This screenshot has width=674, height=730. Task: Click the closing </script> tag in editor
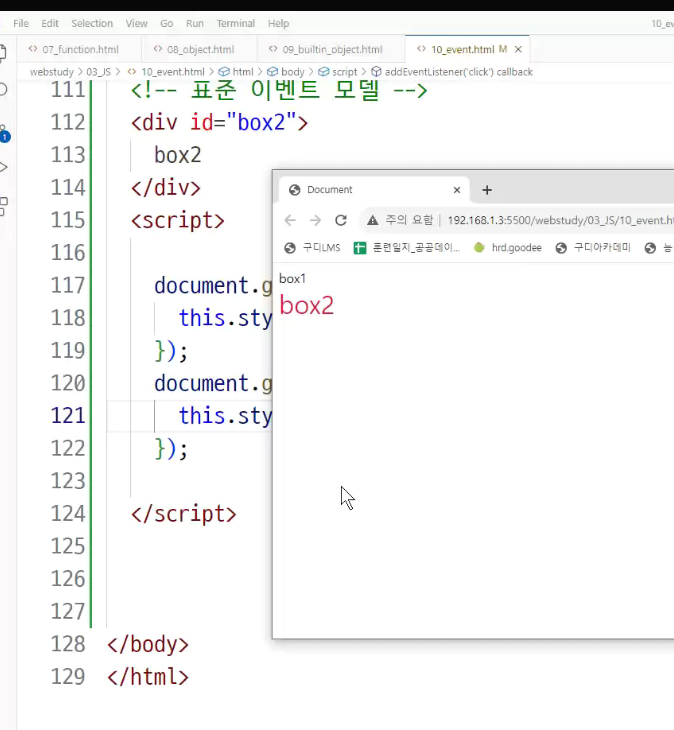pos(183,514)
